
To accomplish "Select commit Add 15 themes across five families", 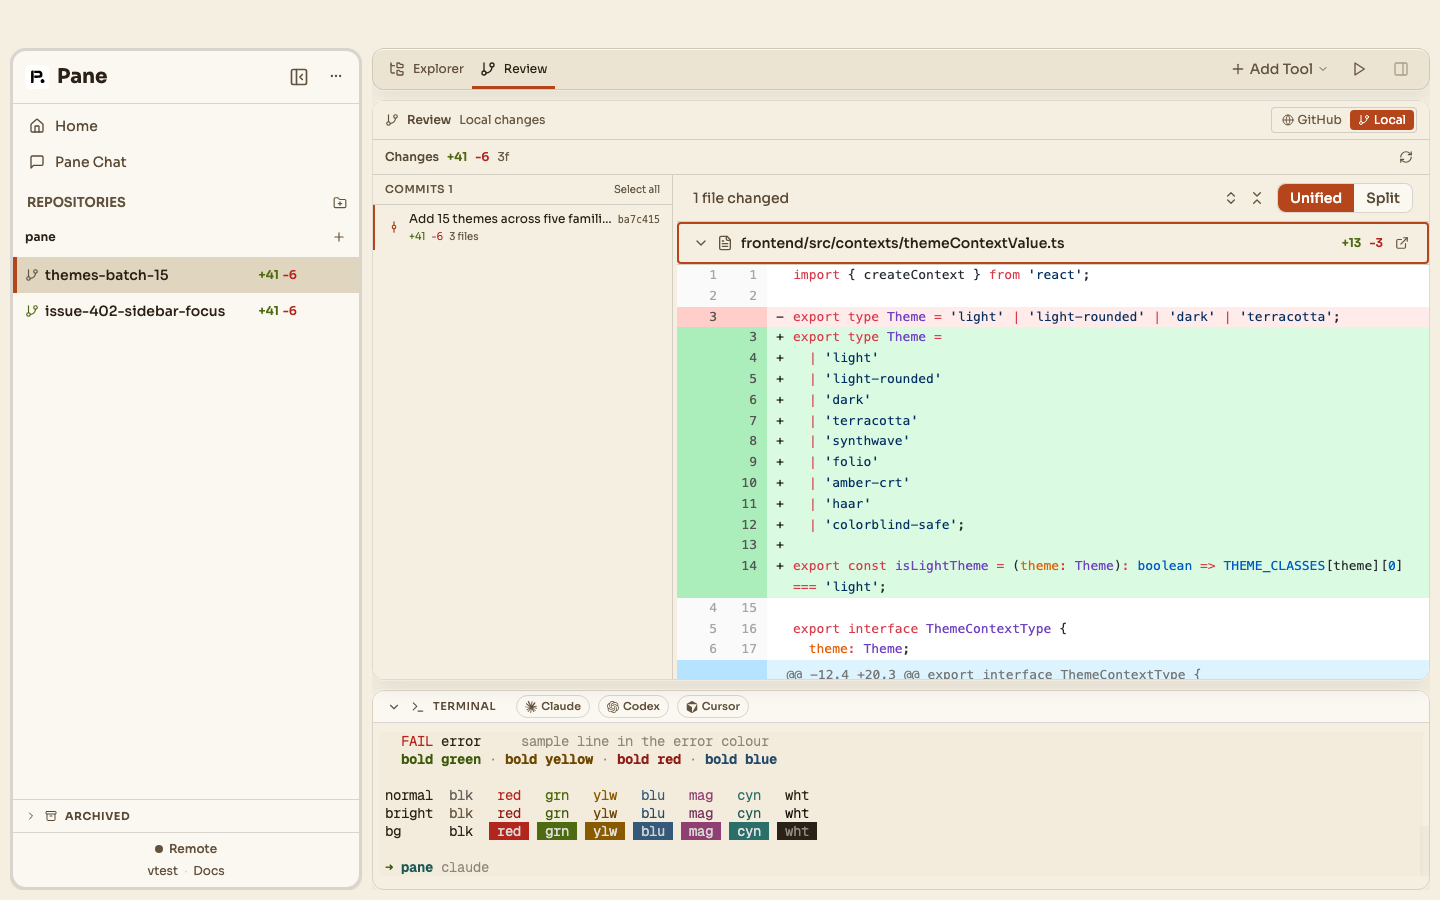I will (523, 227).
